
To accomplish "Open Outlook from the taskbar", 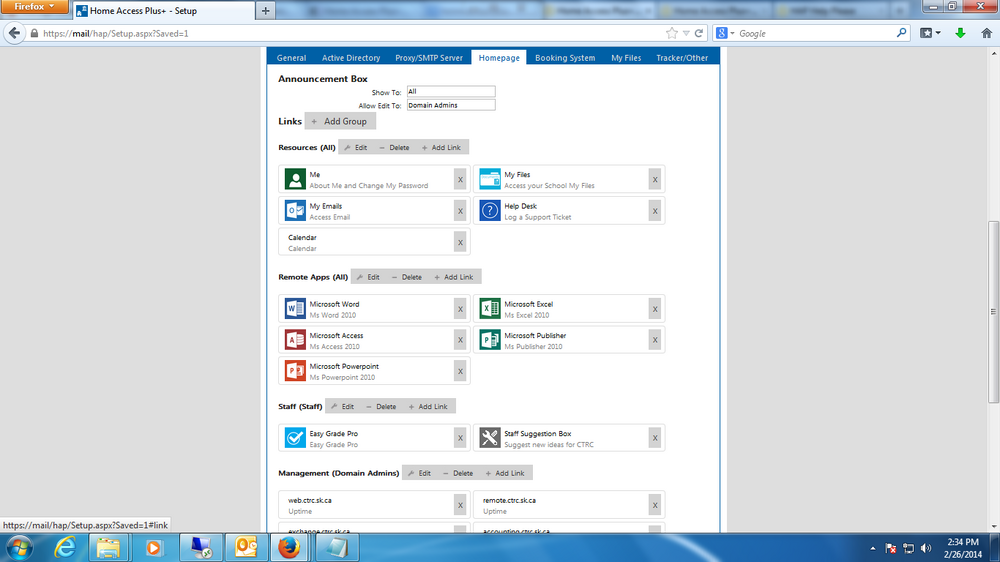I will click(x=246, y=548).
